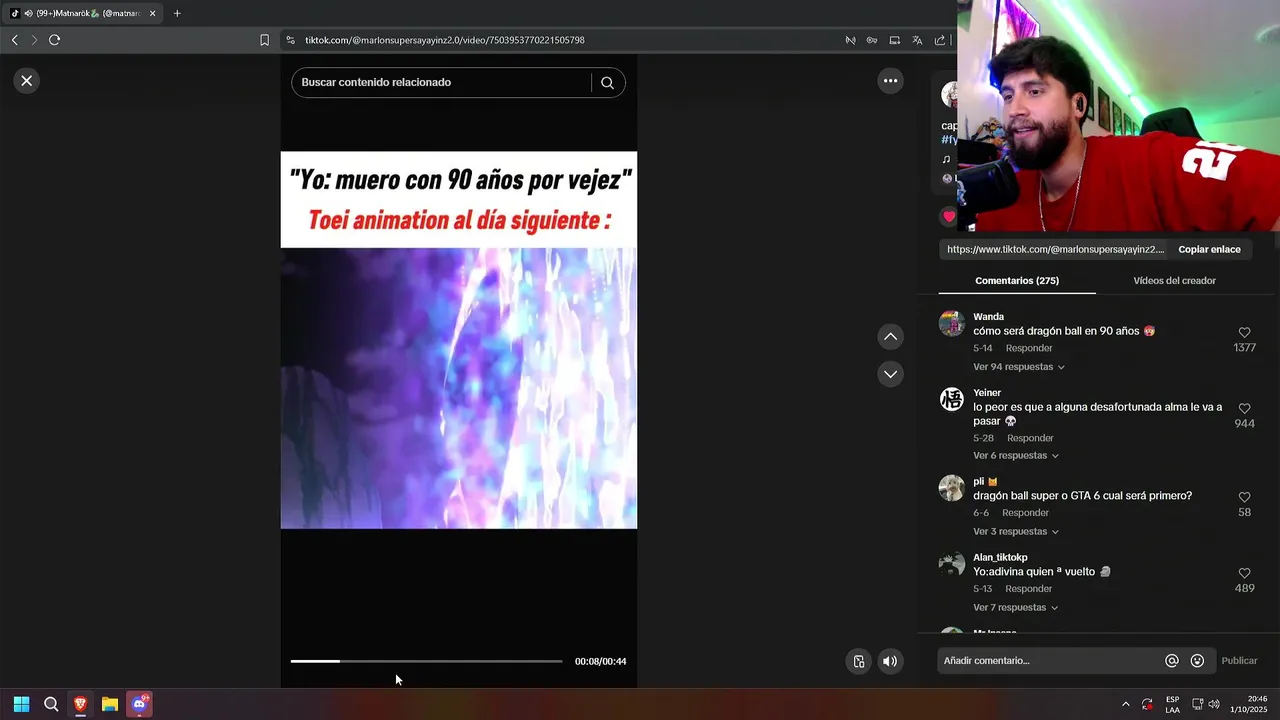Viewport: 1280px width, 720px height.
Task: Like Yeiner's comment
Action: click(1244, 409)
